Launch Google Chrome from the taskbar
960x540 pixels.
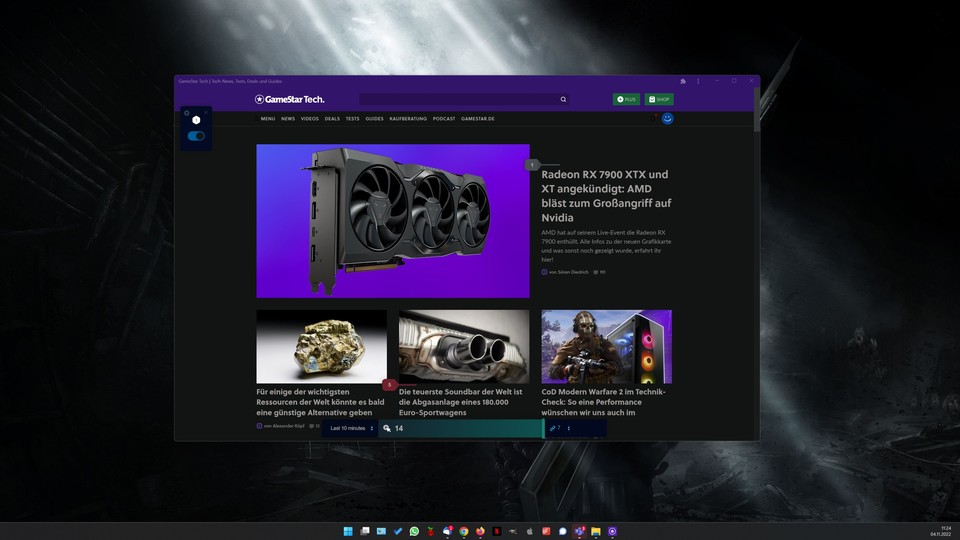[464, 531]
